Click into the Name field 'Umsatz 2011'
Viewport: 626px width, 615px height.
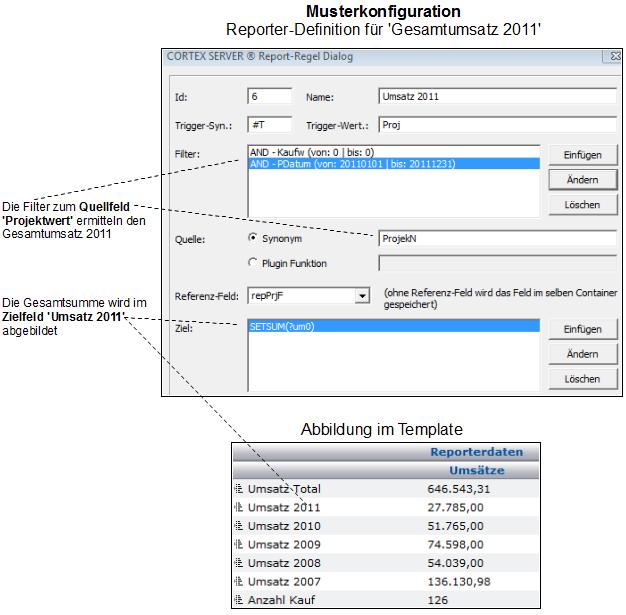coord(497,97)
